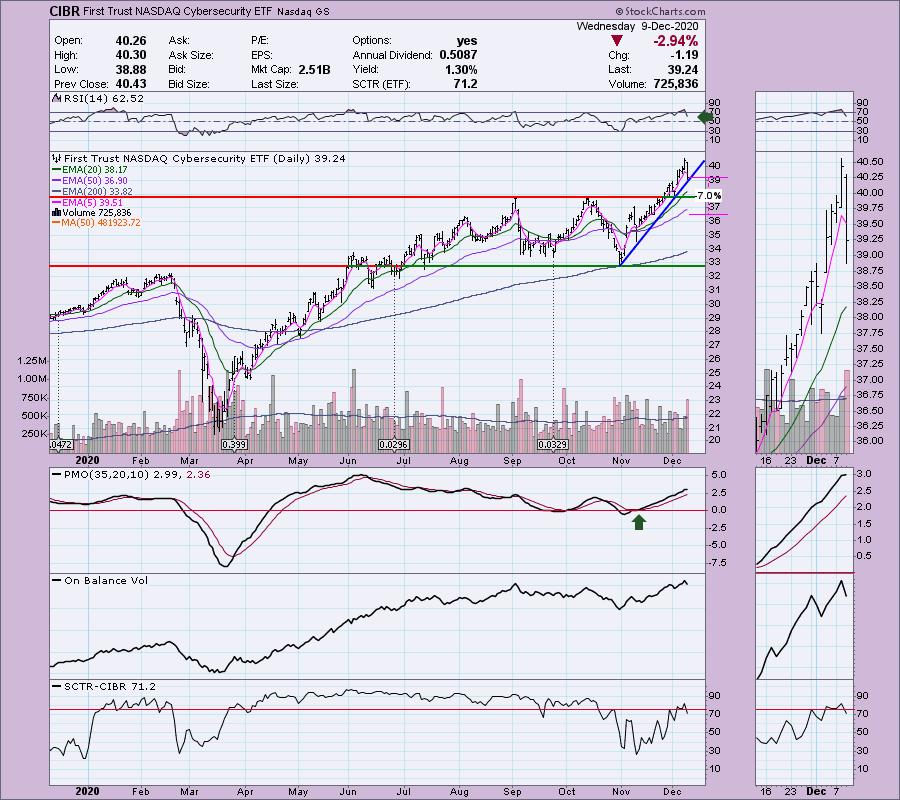The height and width of the screenshot is (800, 900).
Task: Click the Ask Size label in the quote table
Action: point(191,55)
